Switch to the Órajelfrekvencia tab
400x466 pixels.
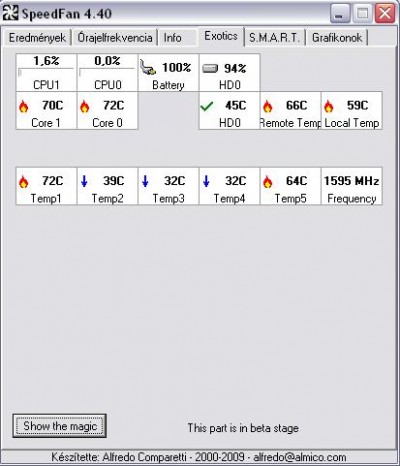click(115, 37)
